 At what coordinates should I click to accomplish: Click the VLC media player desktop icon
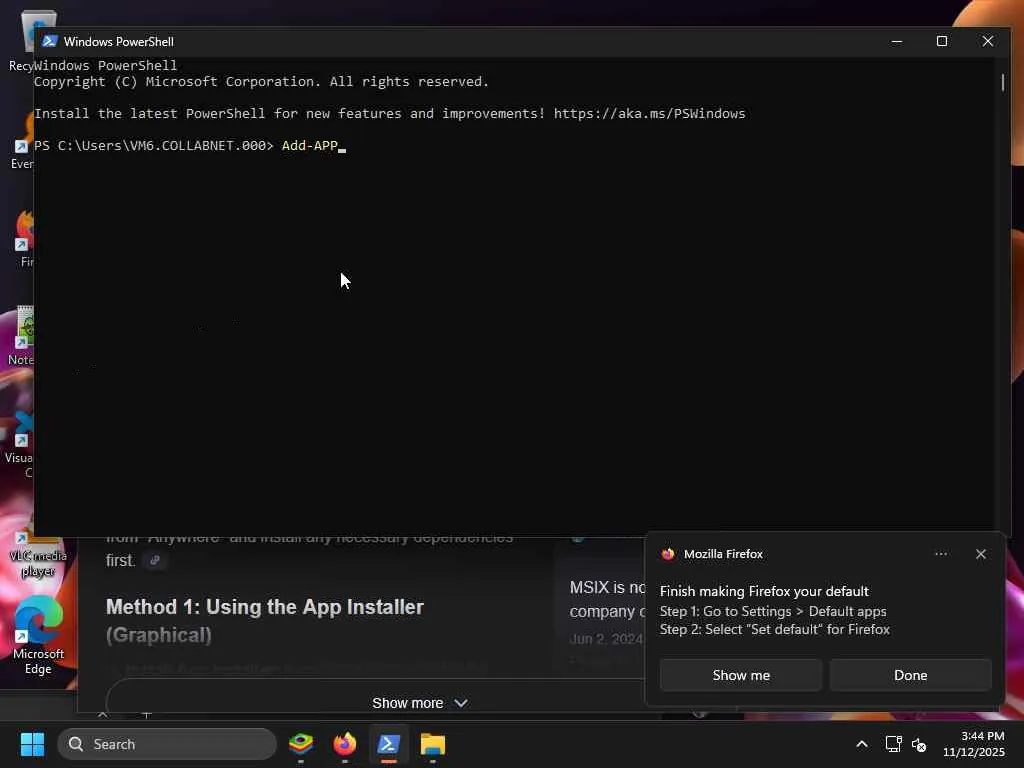click(x=38, y=555)
